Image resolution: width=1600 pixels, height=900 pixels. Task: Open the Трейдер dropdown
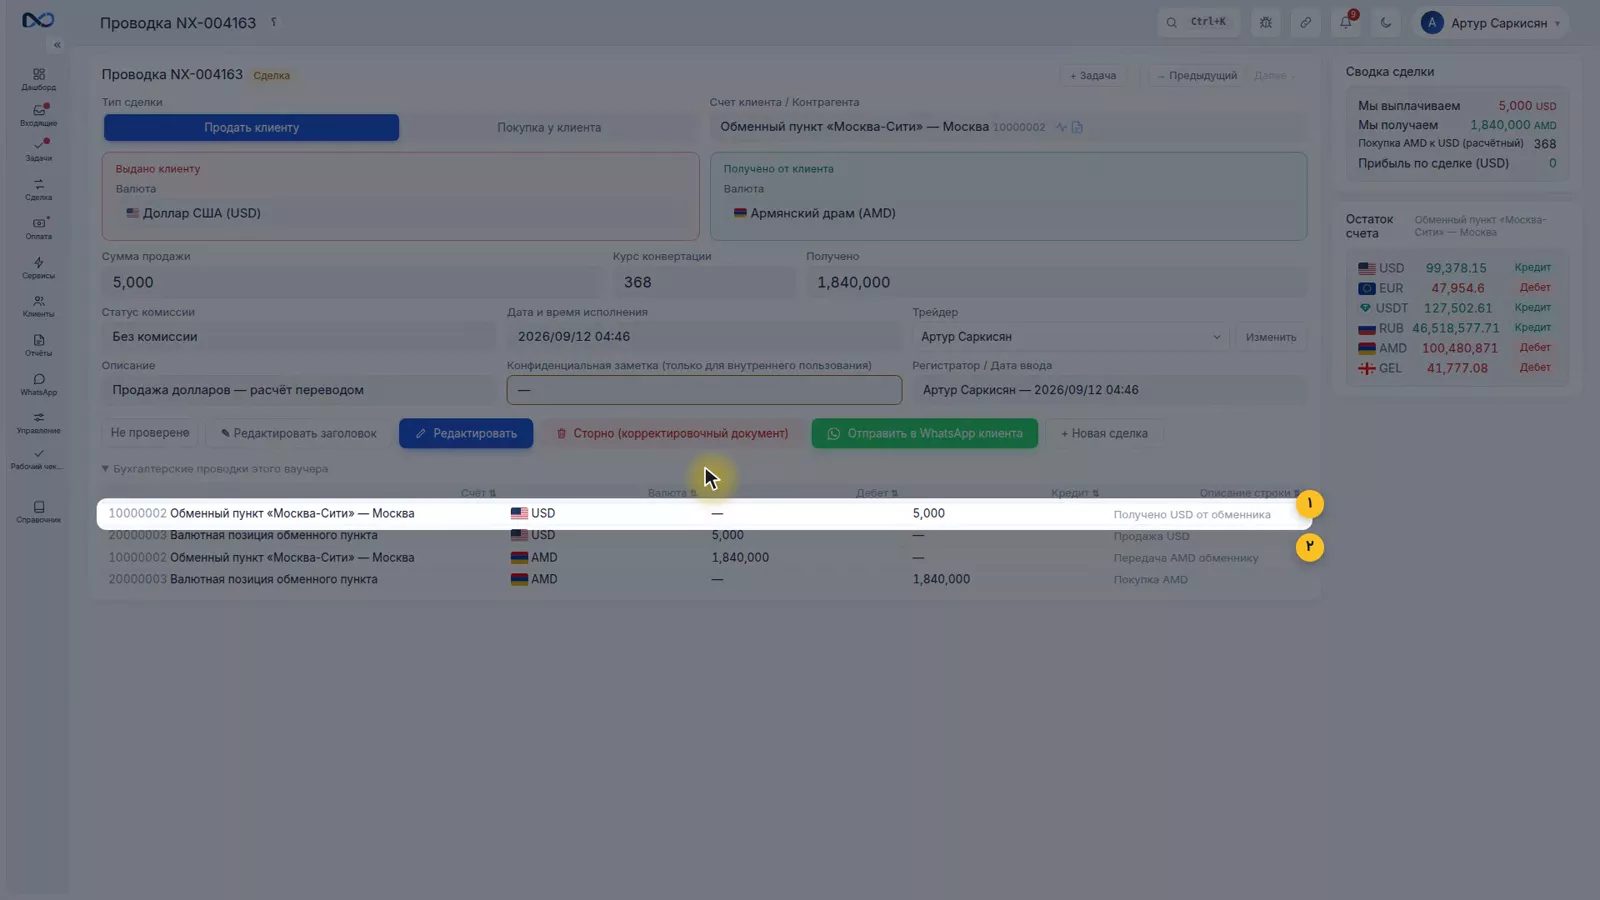1071,337
